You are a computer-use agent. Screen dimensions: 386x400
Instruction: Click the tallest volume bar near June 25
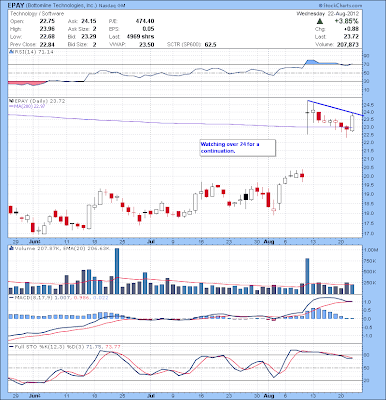click(x=117, y=271)
